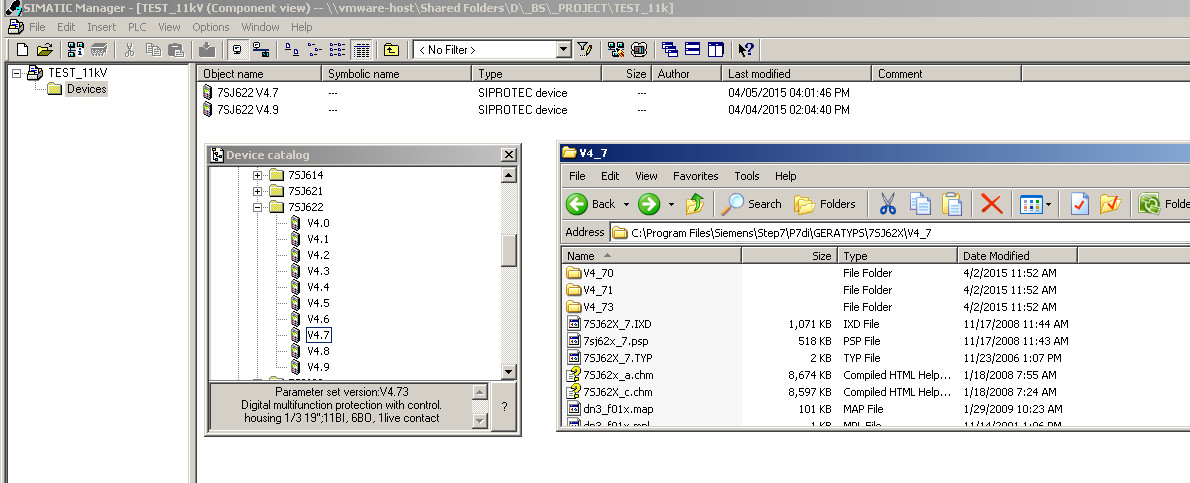
Task: Switch to Small Icons view
Action: point(314,50)
